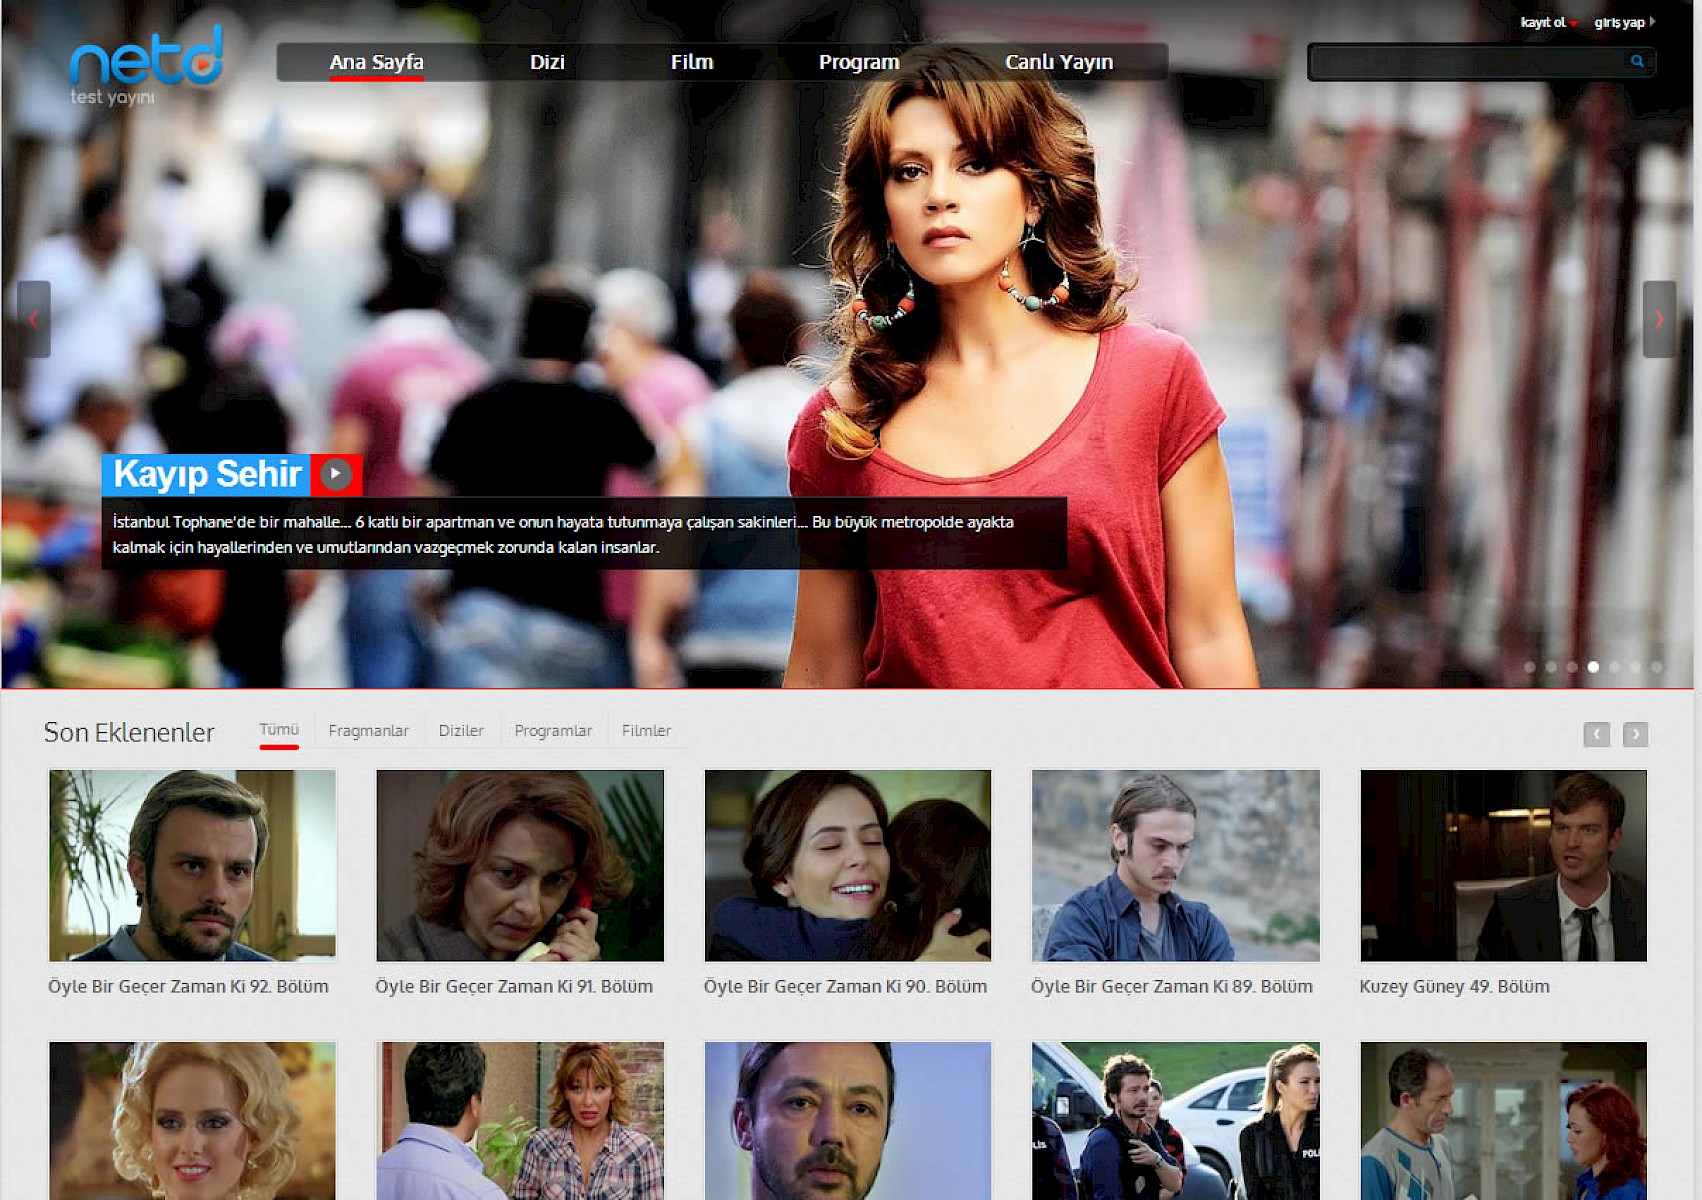Screen dimensions: 1702x1200
Task: Open Kuzey Güney 49. Bölüm link
Action: [1454, 987]
